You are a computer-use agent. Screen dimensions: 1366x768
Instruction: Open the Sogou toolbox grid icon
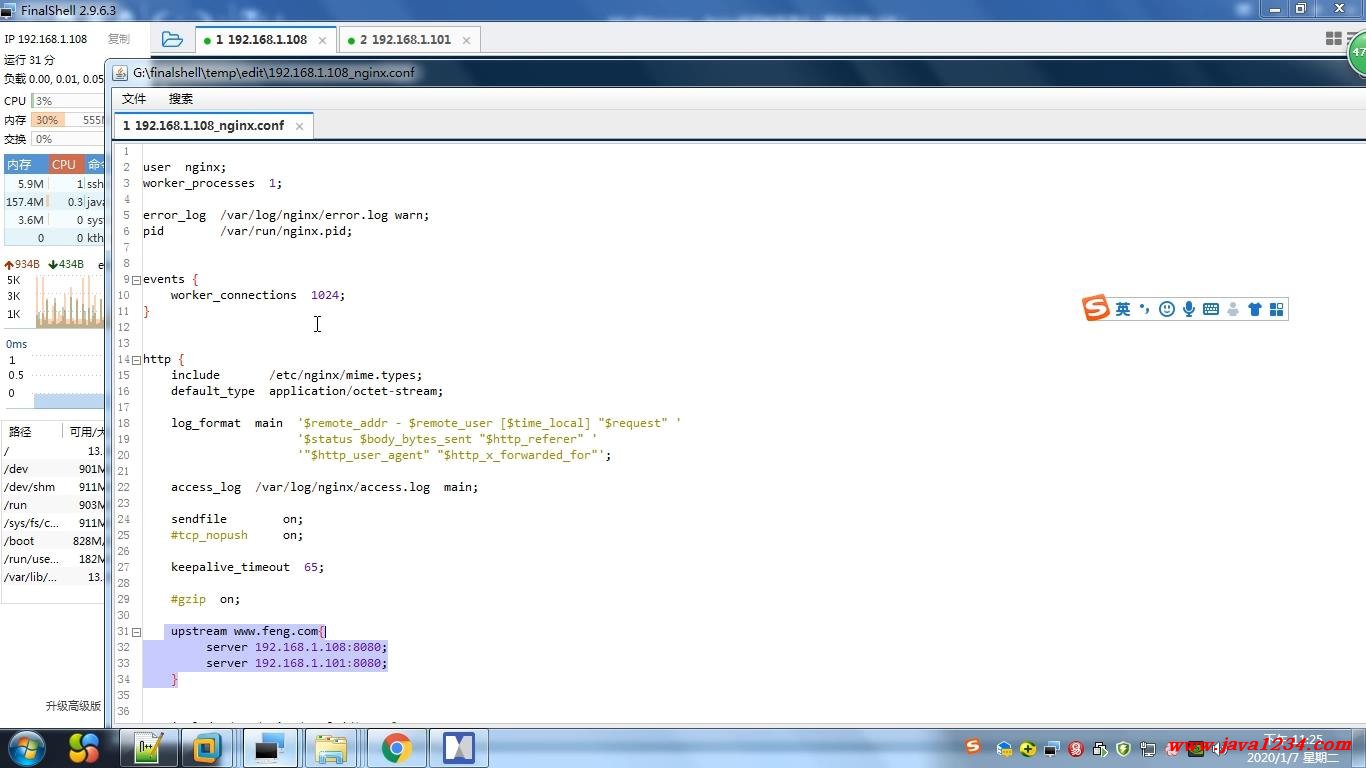[1277, 309]
